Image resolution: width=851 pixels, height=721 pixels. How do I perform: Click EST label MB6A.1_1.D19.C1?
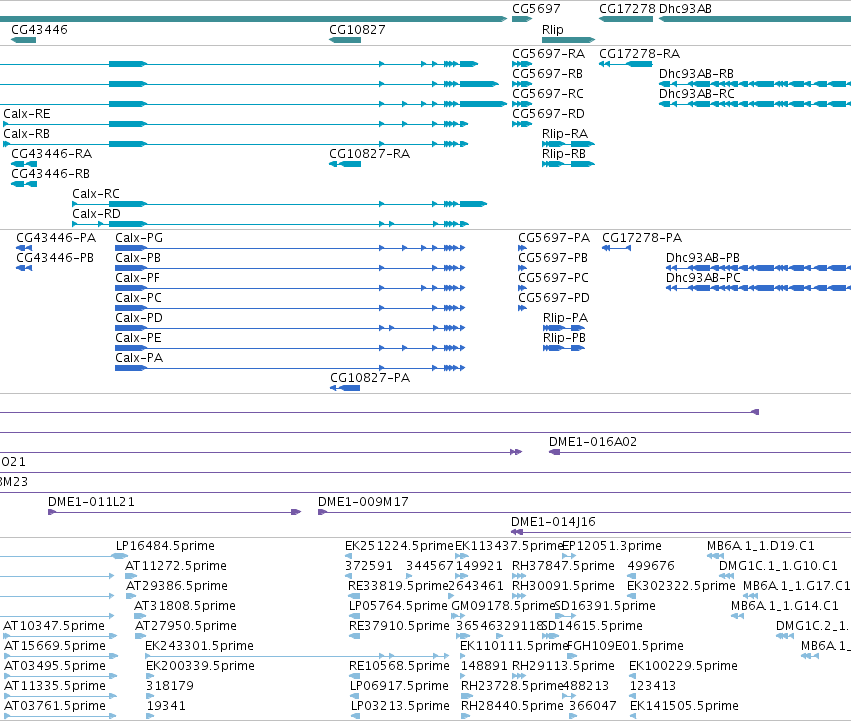tap(761, 547)
